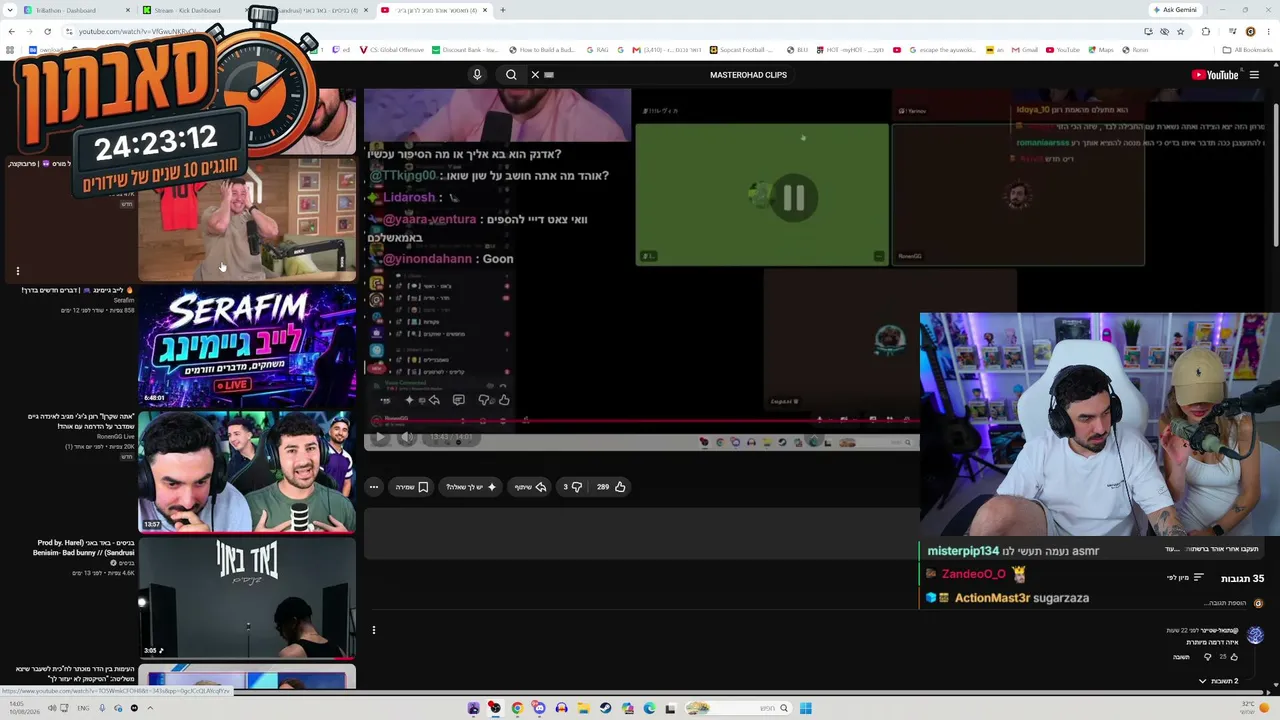This screenshot has height=720, width=1280.
Task: Dislike the first comment
Action: [1207, 657]
